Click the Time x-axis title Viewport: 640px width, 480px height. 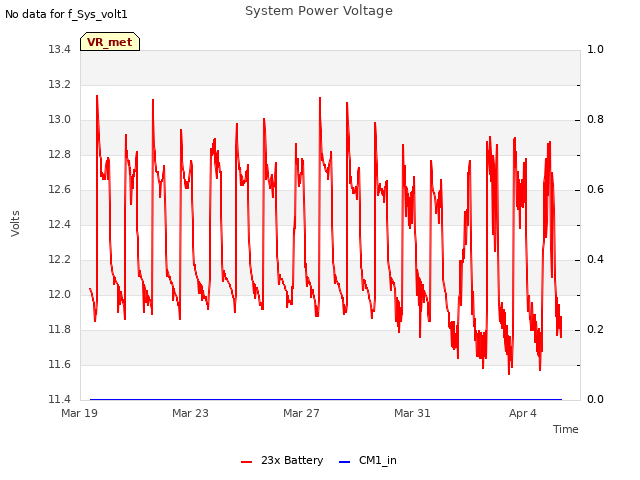(x=566, y=429)
